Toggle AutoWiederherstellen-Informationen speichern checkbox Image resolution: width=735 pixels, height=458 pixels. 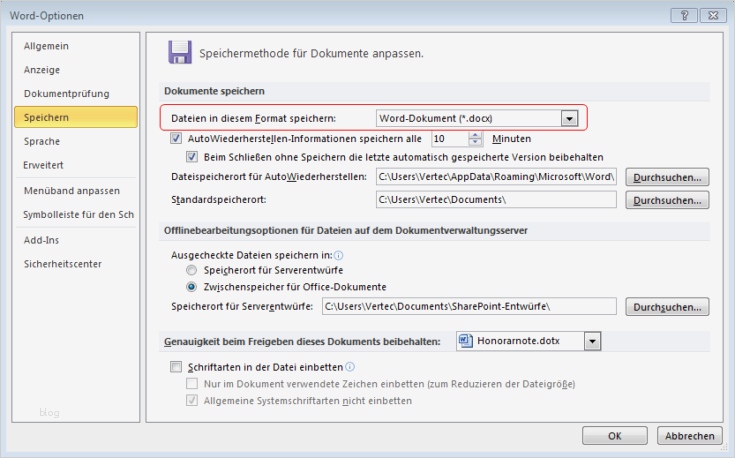pos(178,139)
